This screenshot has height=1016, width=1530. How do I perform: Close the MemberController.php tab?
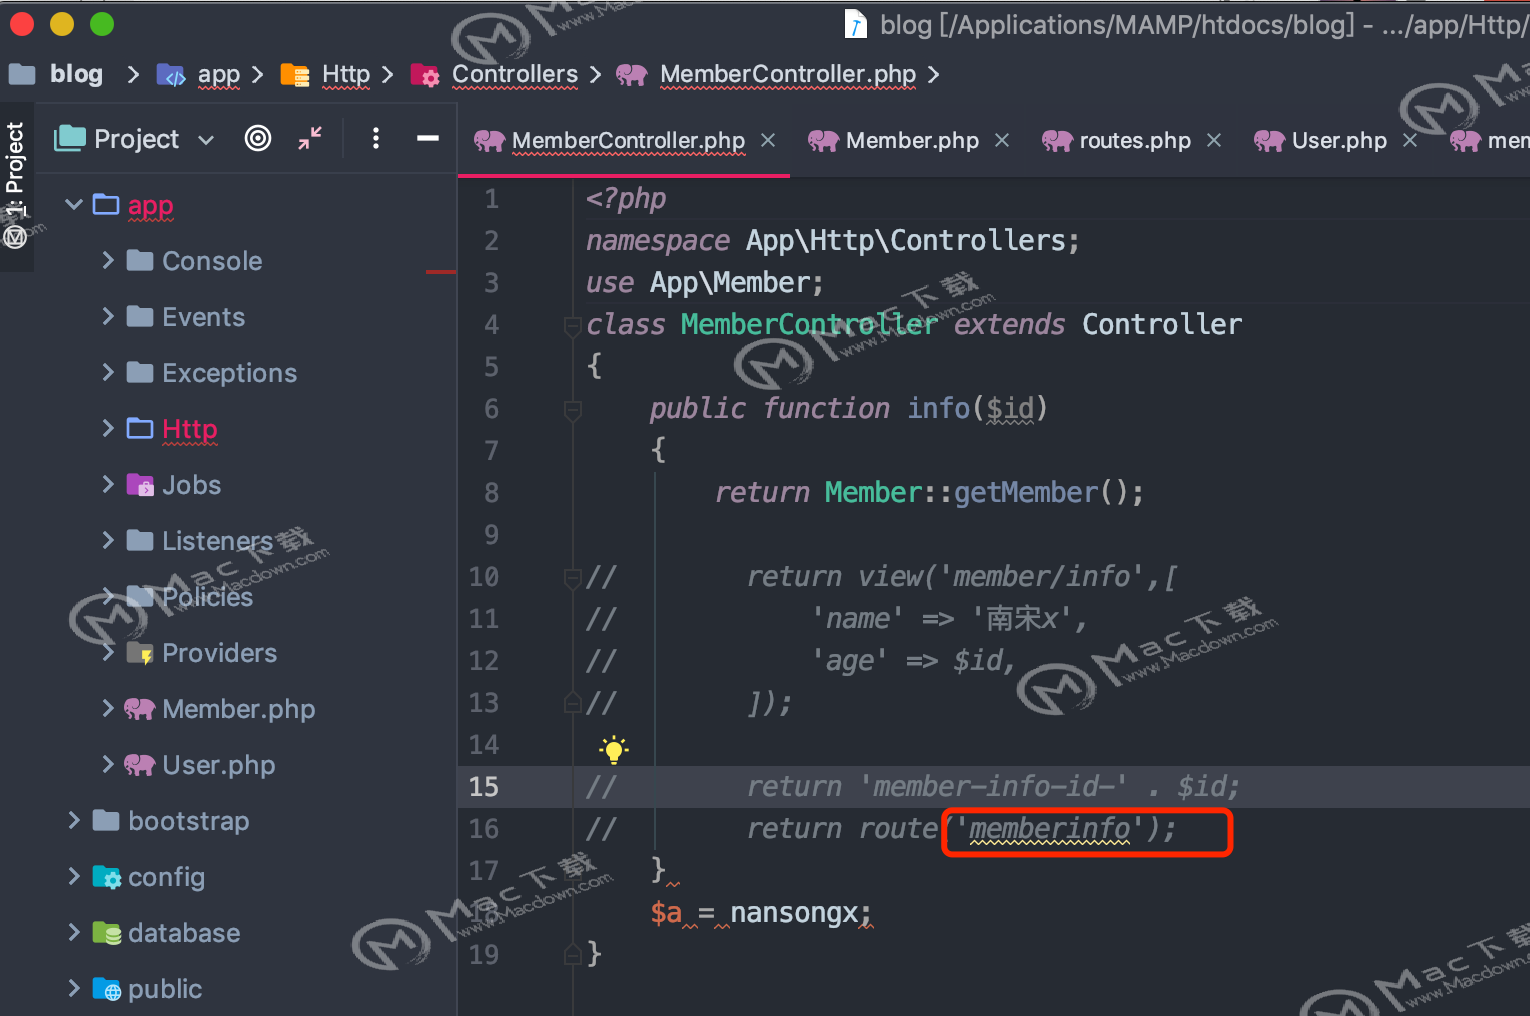click(x=768, y=141)
